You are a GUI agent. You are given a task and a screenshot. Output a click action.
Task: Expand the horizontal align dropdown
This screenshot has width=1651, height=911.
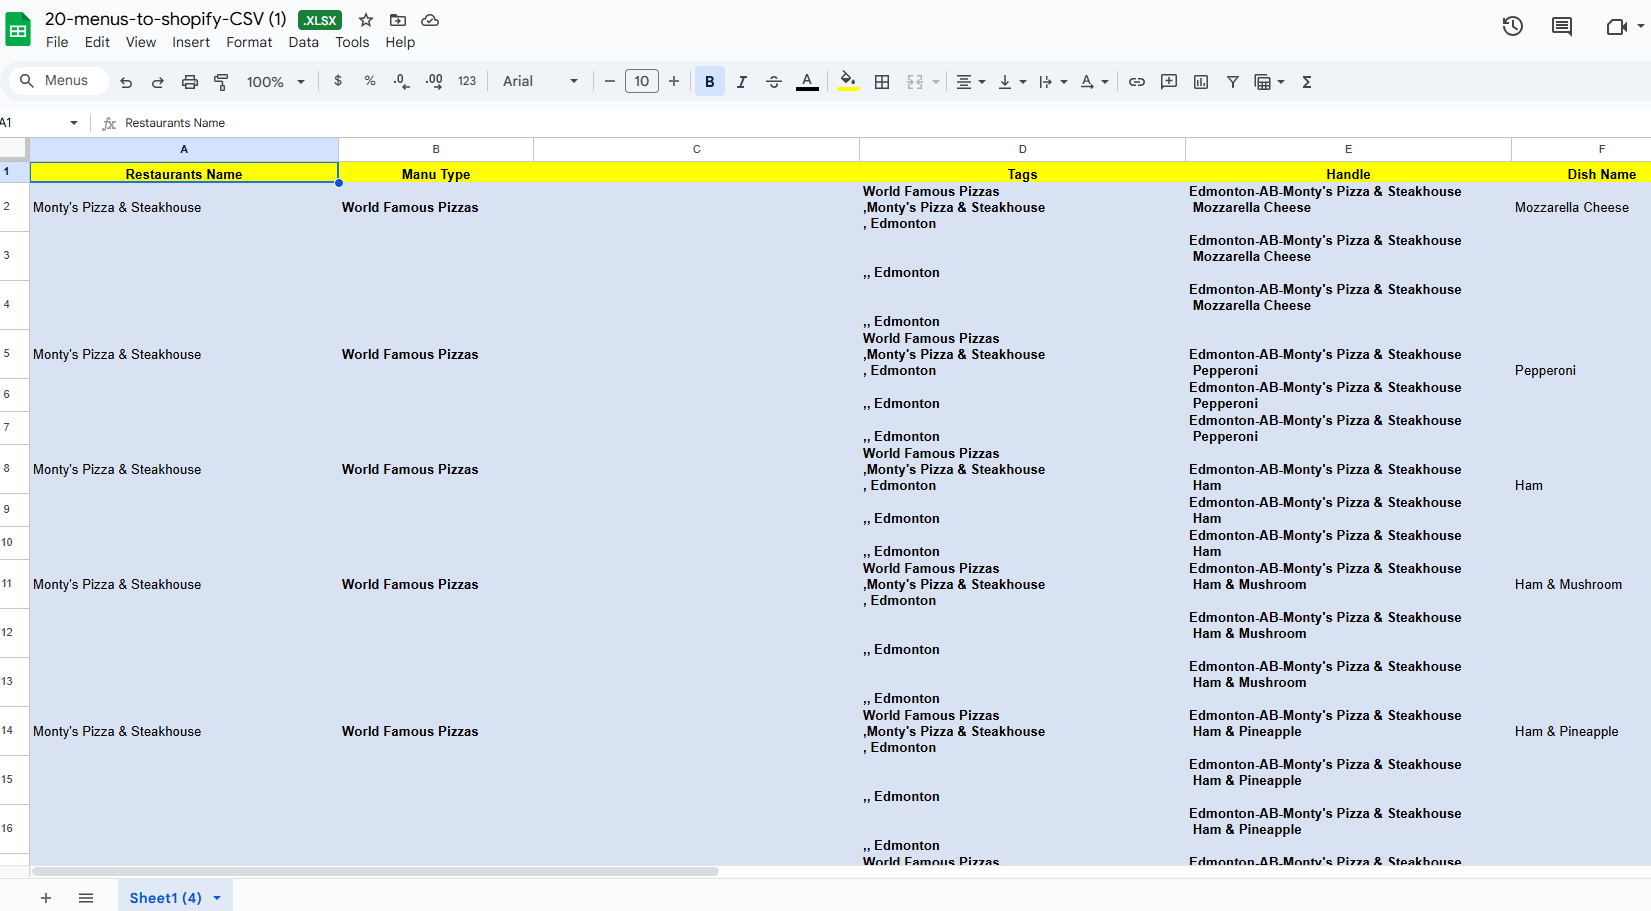click(970, 82)
